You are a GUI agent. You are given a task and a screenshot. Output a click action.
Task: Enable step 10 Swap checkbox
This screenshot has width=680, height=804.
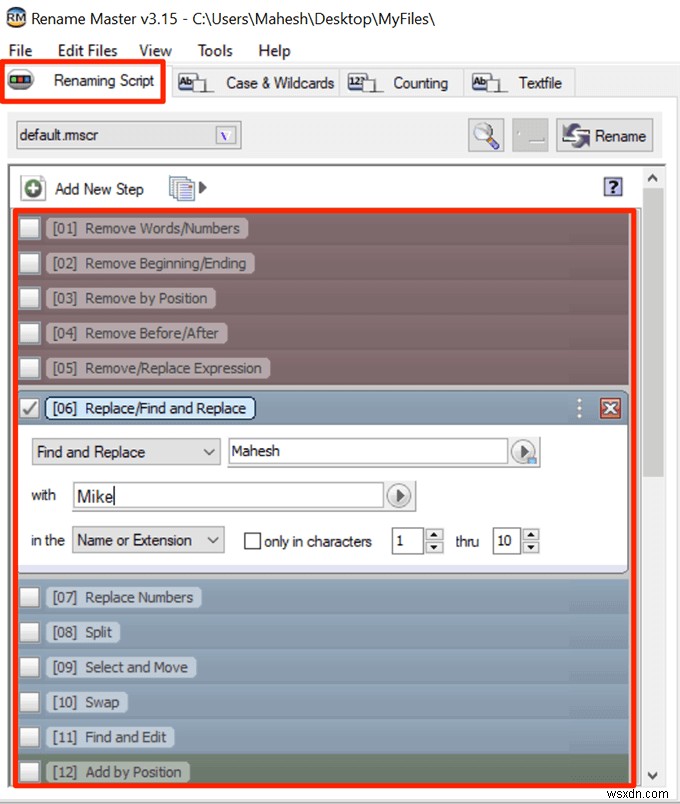(x=30, y=702)
